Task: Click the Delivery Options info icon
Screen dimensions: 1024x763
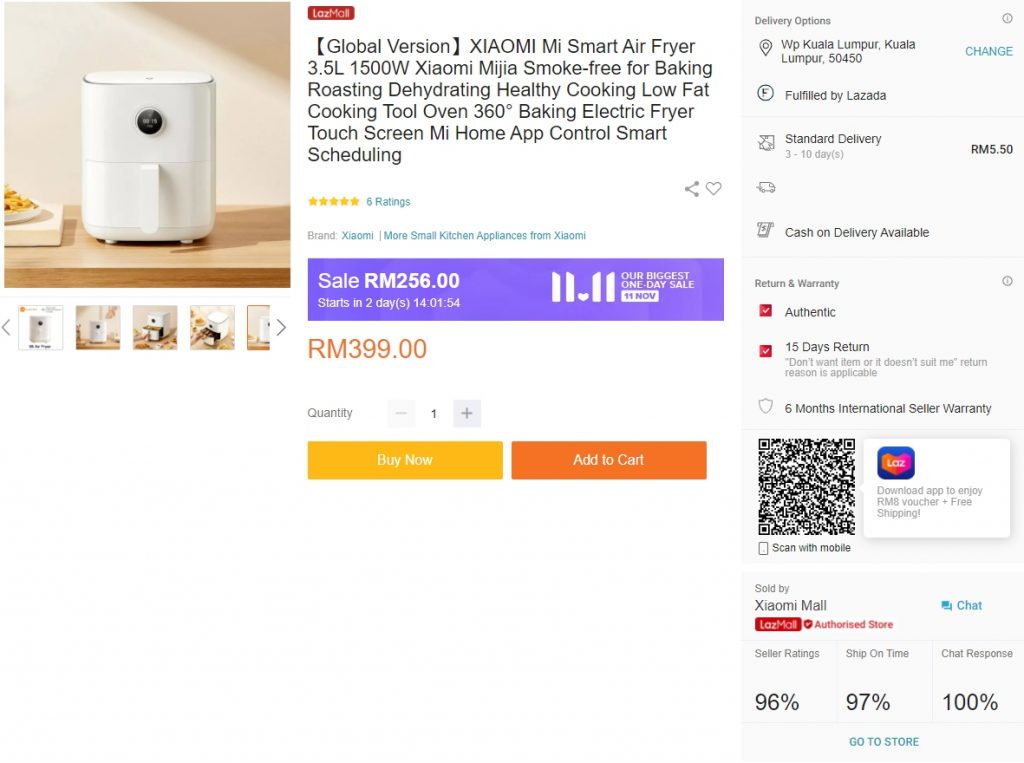Action: (1007, 19)
